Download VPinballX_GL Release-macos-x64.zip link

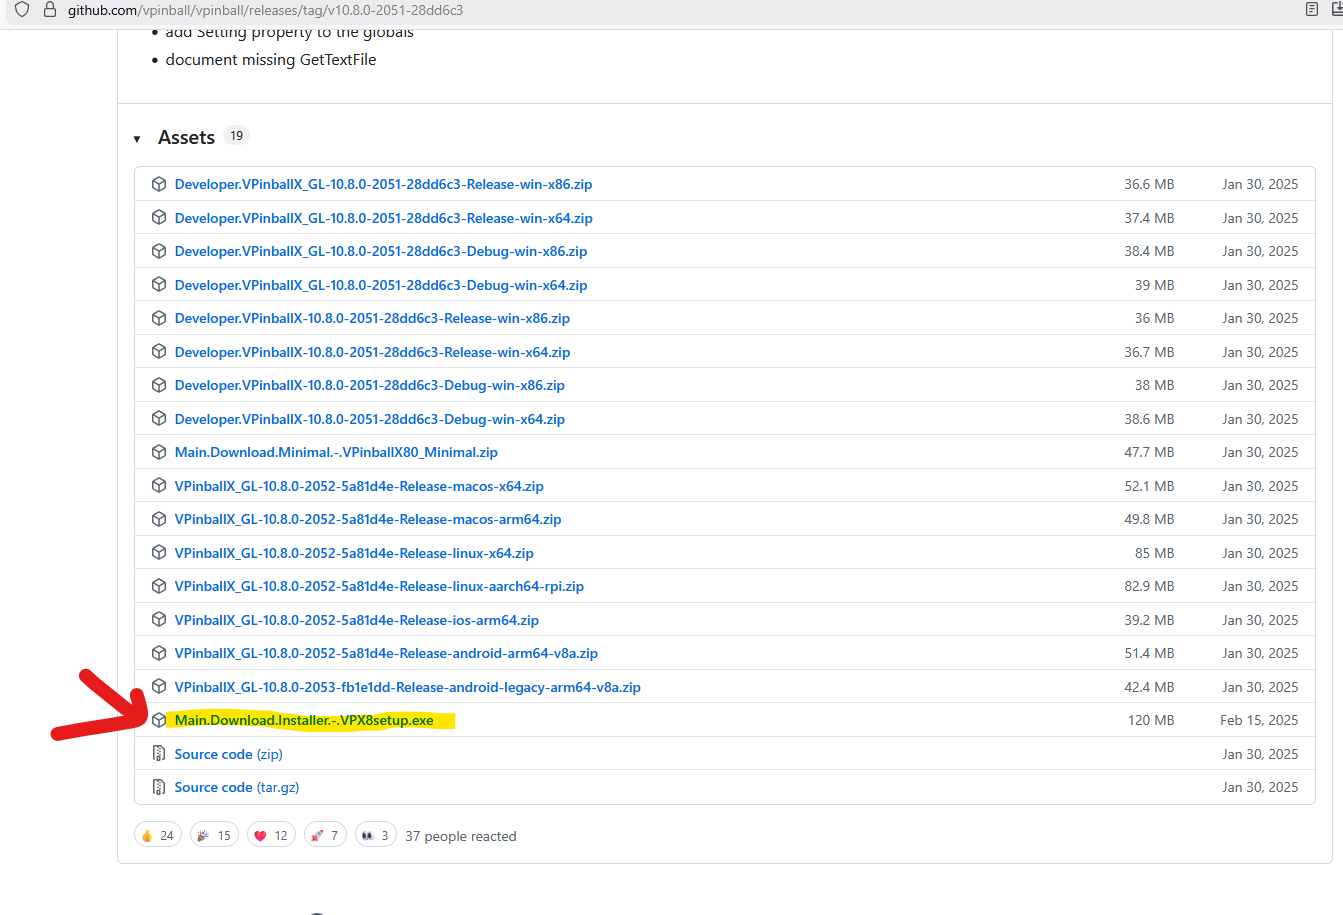pyautogui.click(x=359, y=486)
